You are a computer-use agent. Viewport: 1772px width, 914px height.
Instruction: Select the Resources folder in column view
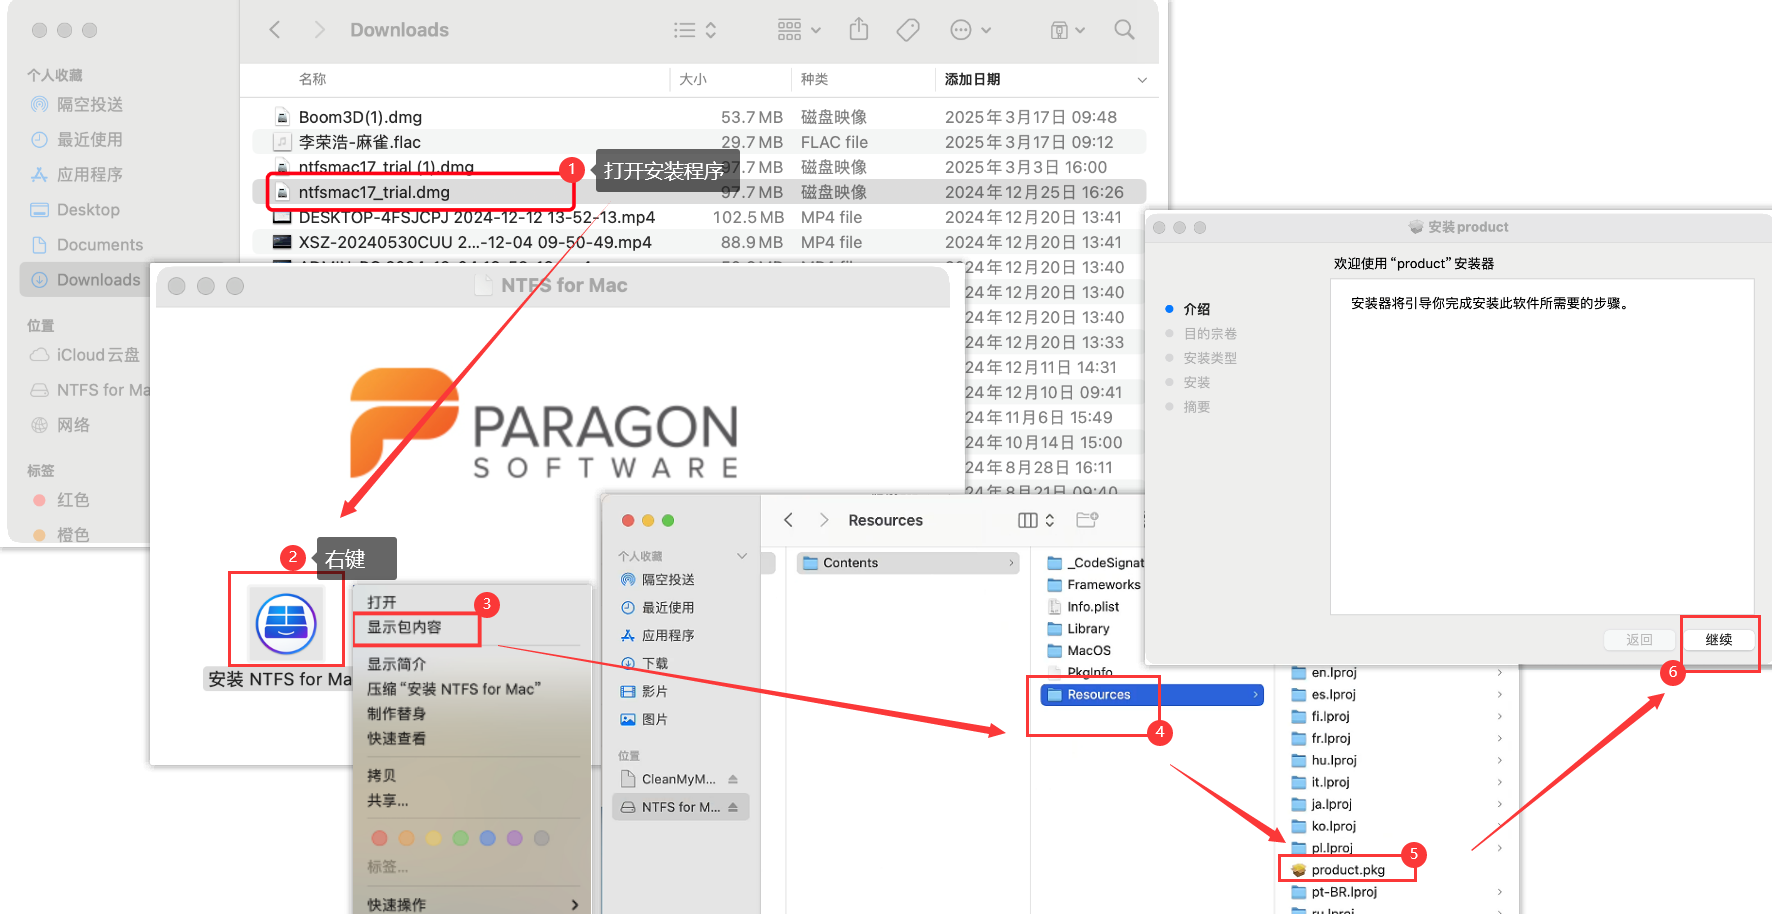pos(1099,695)
